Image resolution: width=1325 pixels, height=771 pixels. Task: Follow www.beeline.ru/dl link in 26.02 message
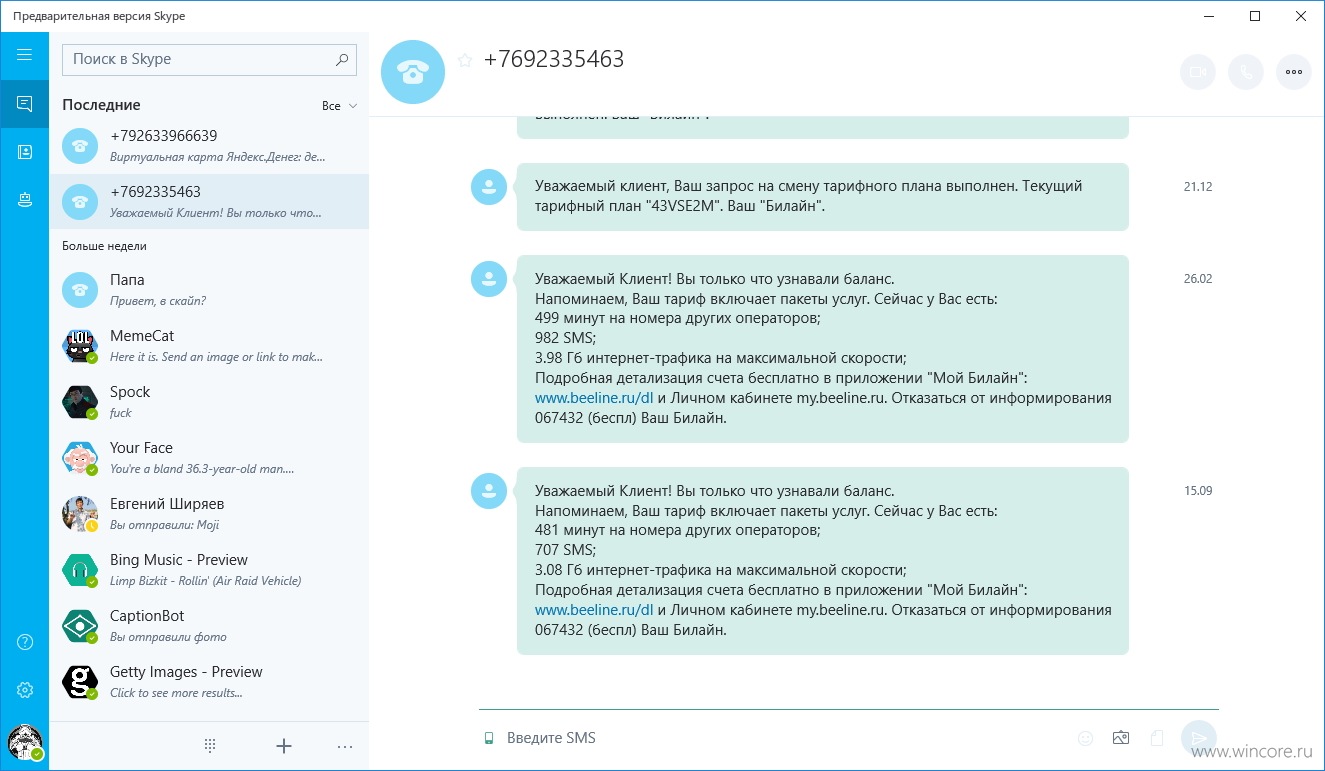(594, 398)
